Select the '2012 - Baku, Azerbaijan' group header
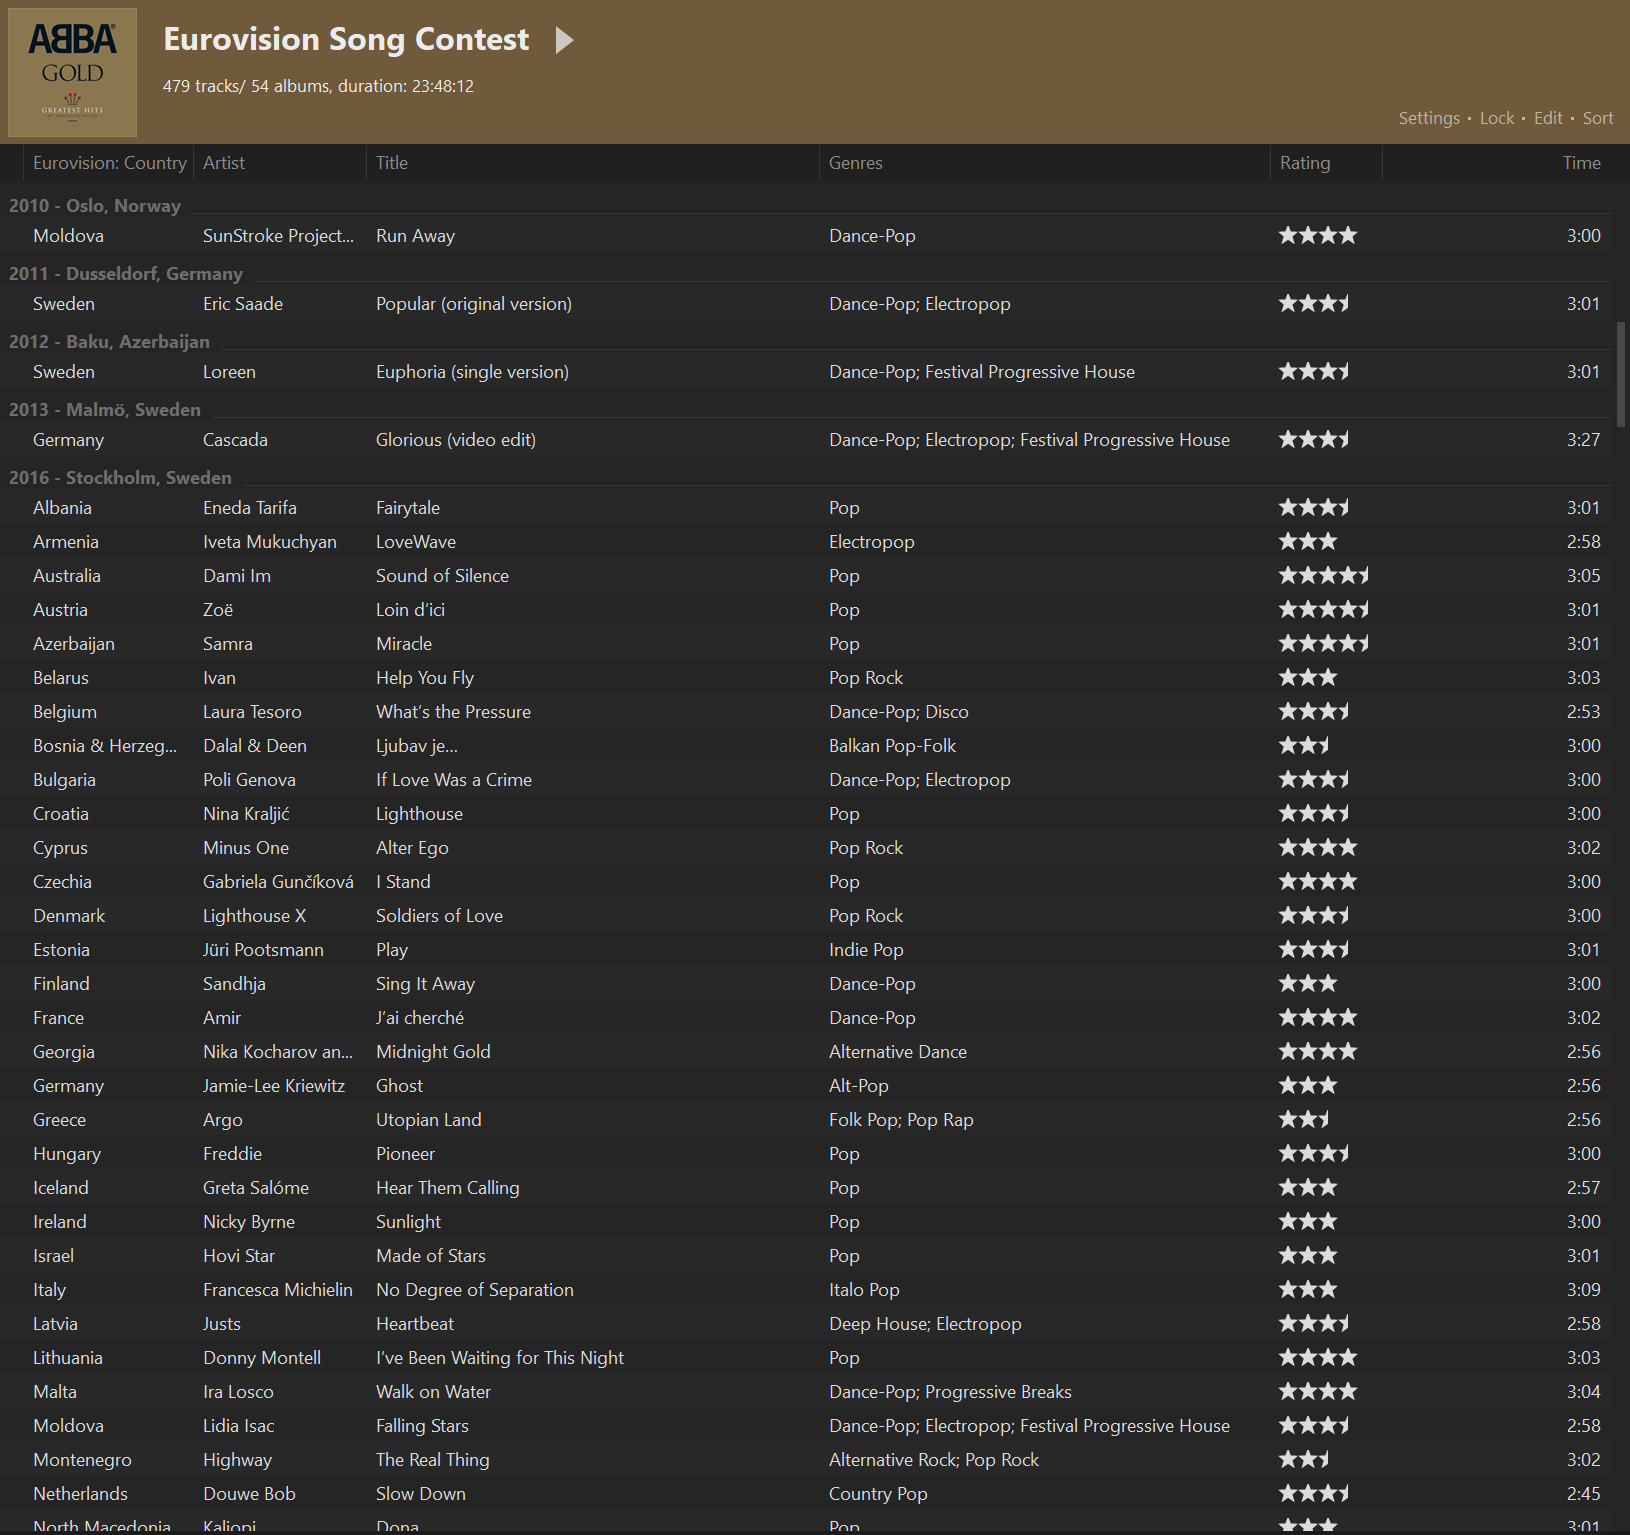 109,341
